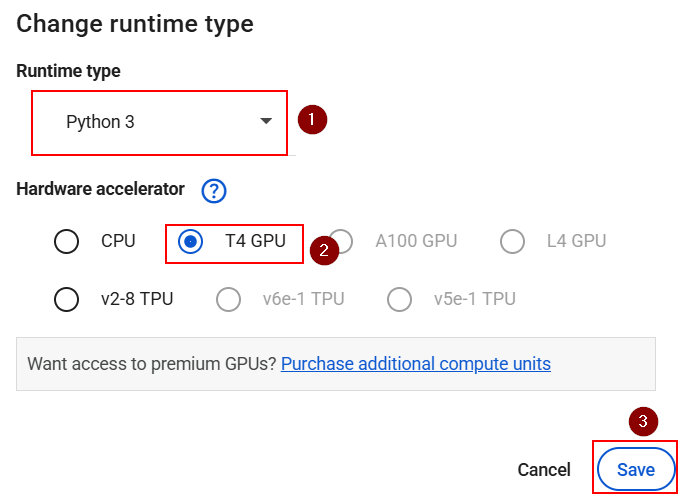
Task: Click the Want access to premium GPUs text
Action: [152, 364]
